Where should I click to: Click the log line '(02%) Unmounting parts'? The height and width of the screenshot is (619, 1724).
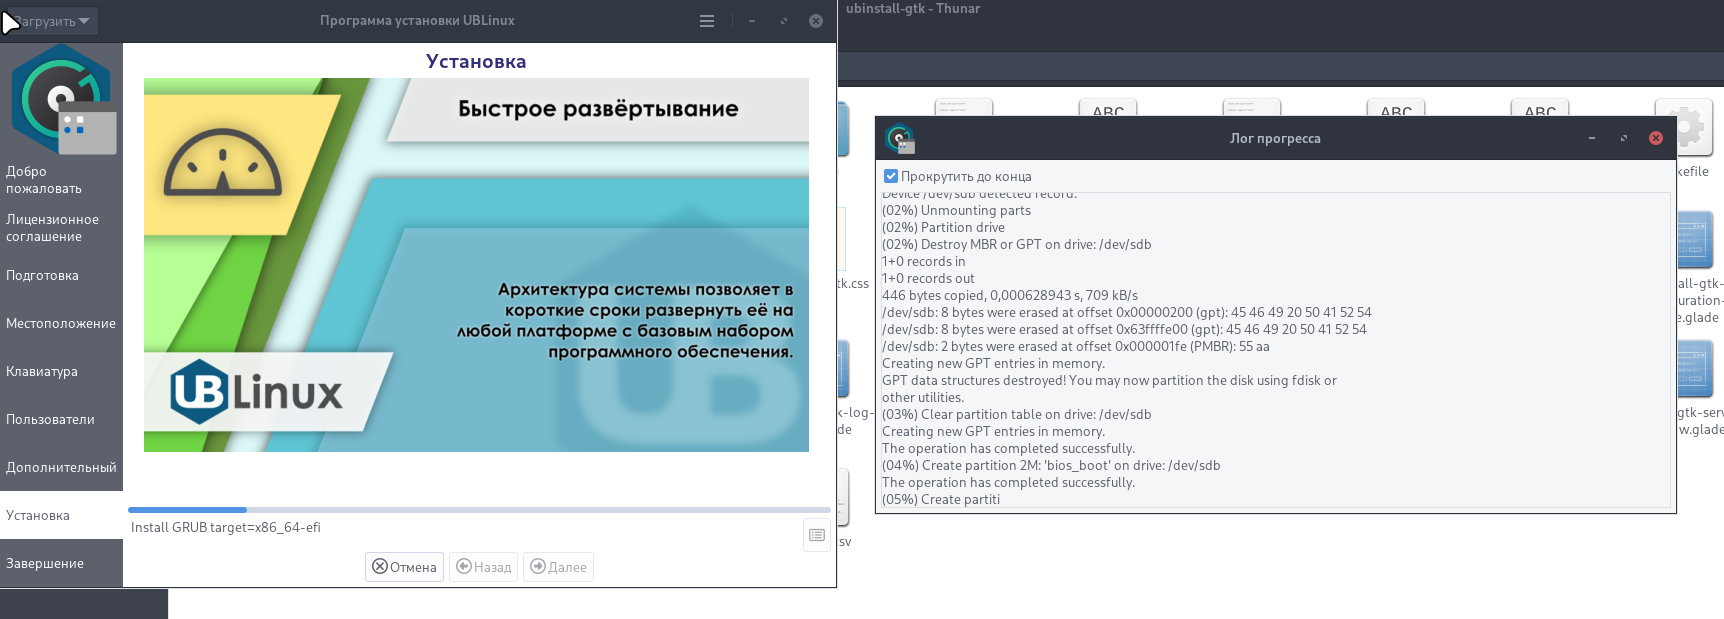(956, 211)
